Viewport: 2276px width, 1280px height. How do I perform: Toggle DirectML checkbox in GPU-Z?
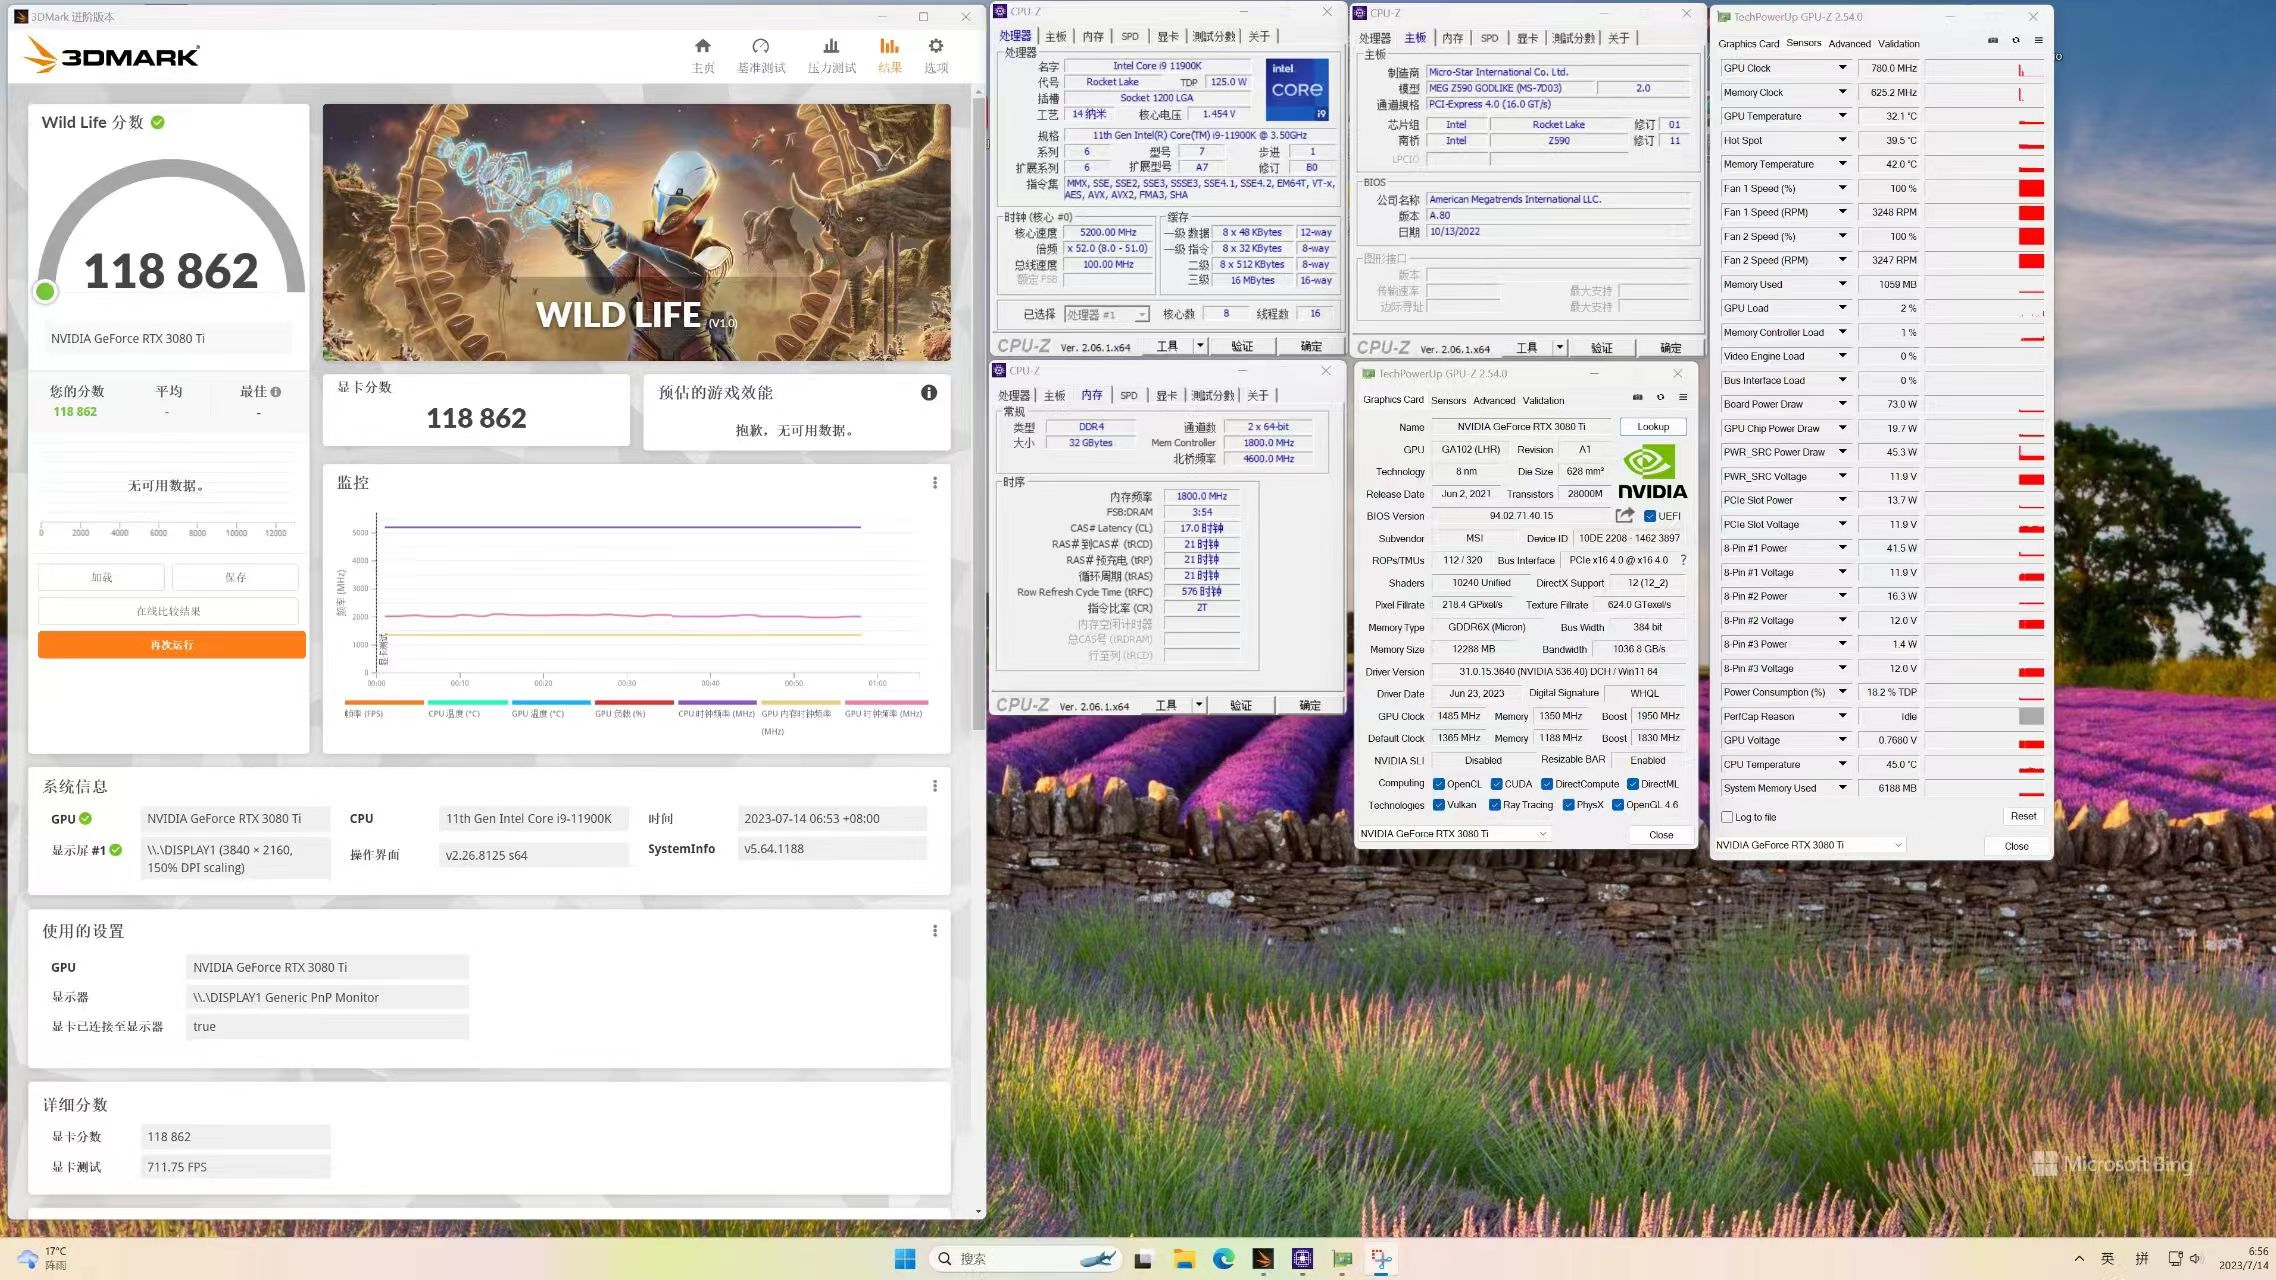(1633, 784)
